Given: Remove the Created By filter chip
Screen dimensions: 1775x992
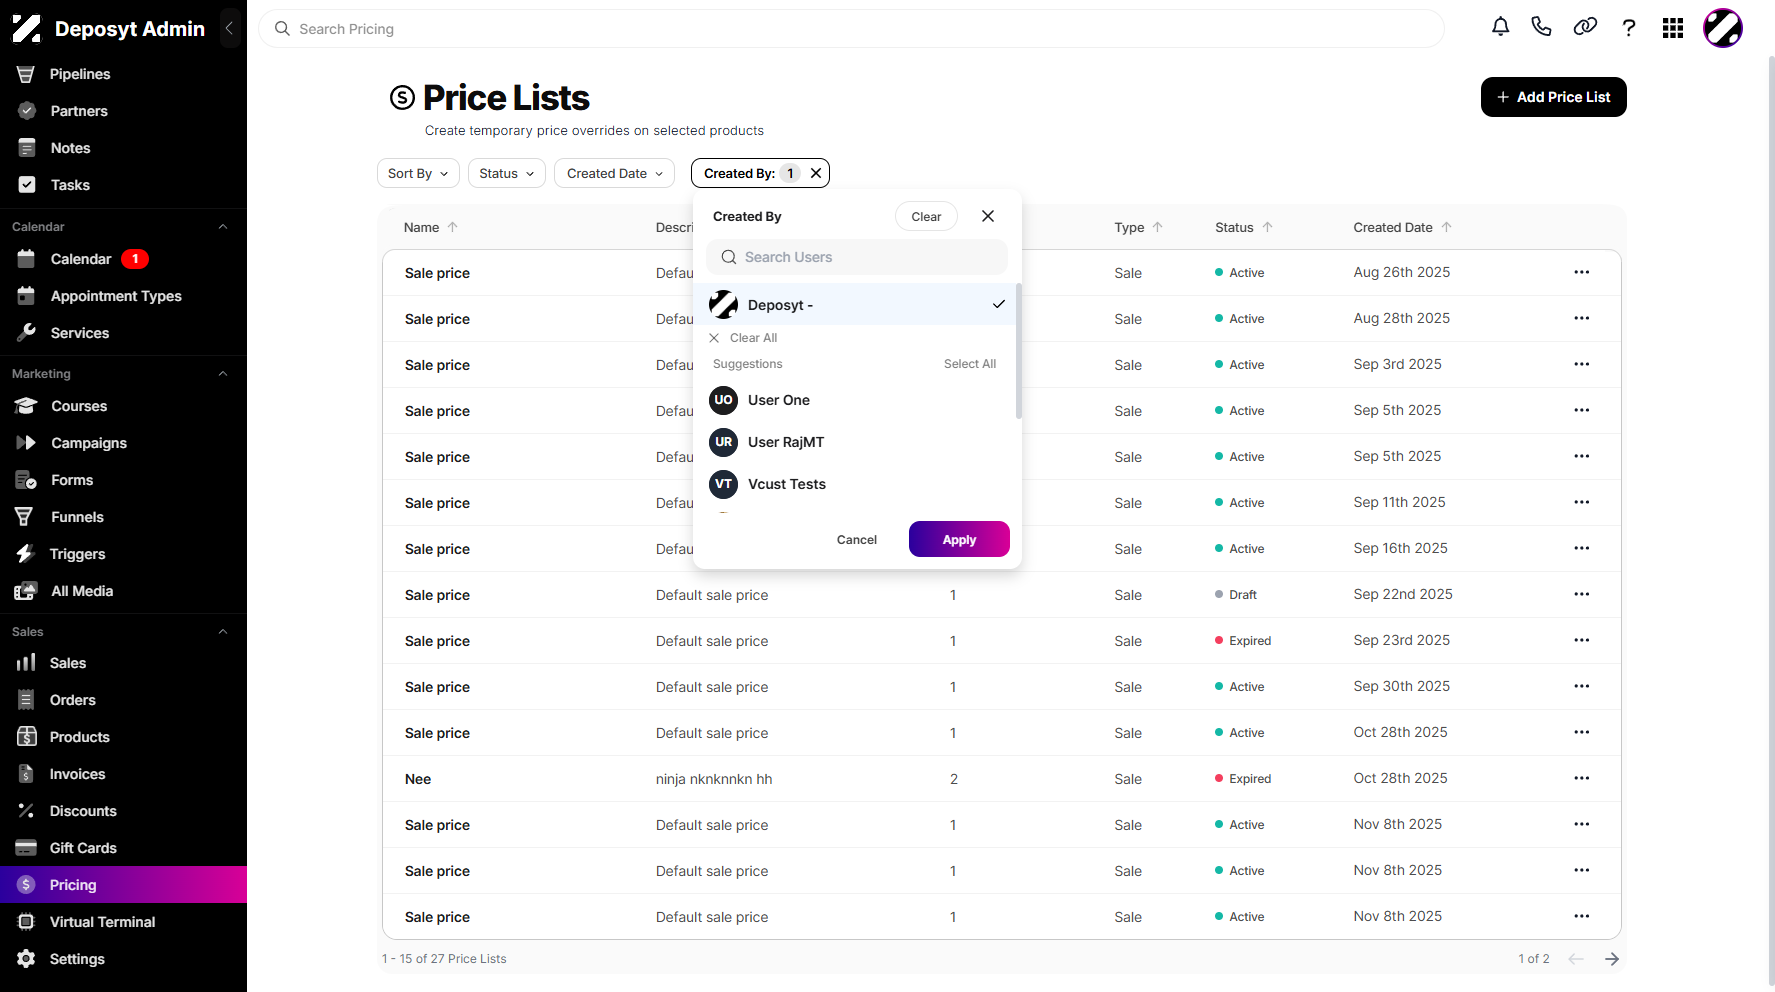Looking at the screenshot, I should (816, 173).
